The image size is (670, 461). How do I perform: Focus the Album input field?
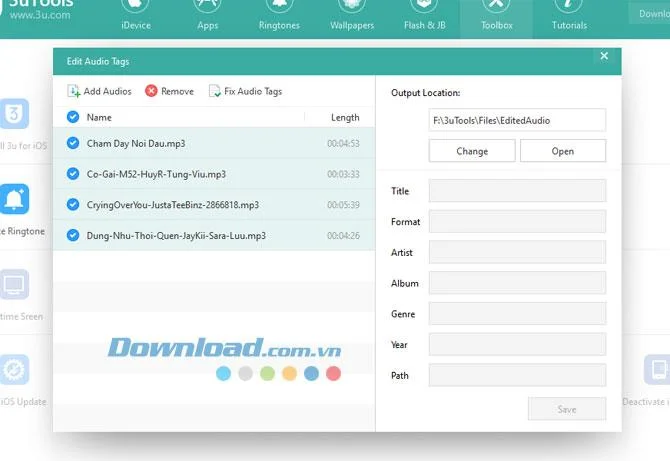point(517,283)
